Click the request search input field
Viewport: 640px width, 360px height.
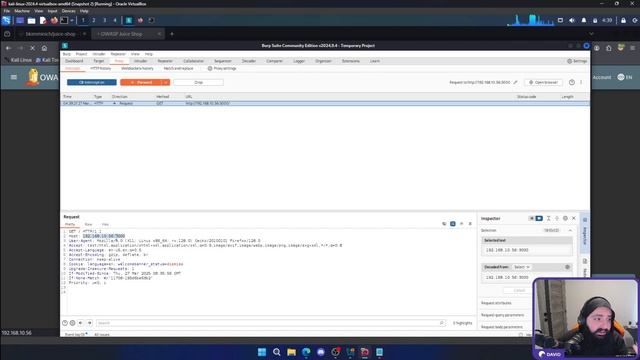coord(271,323)
